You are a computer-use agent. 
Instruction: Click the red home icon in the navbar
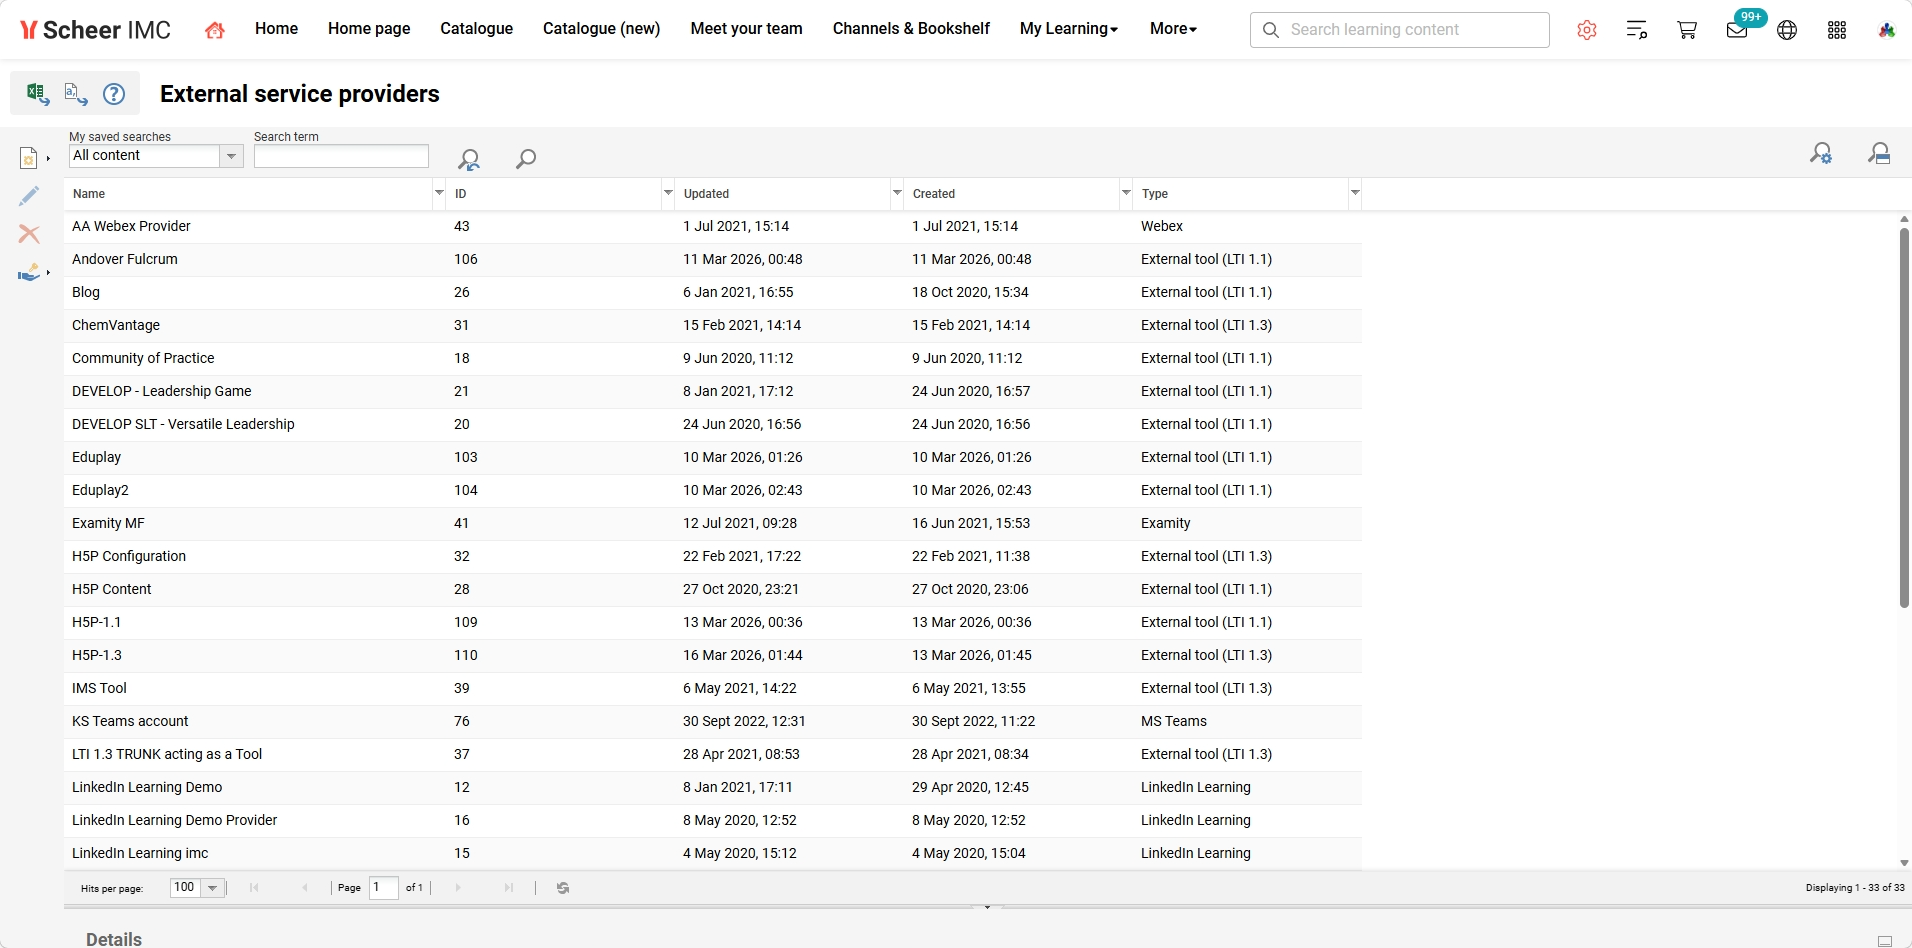(214, 30)
